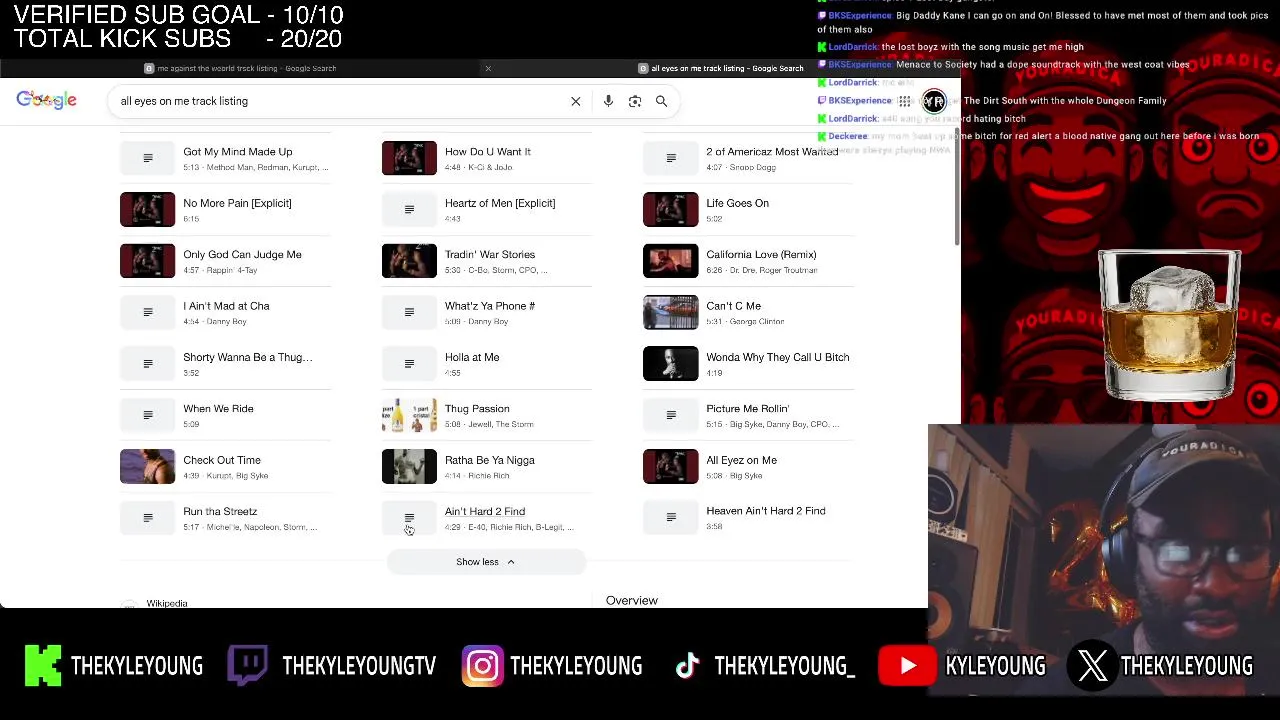
Task: Open the YR account avatar
Action: point(934,101)
